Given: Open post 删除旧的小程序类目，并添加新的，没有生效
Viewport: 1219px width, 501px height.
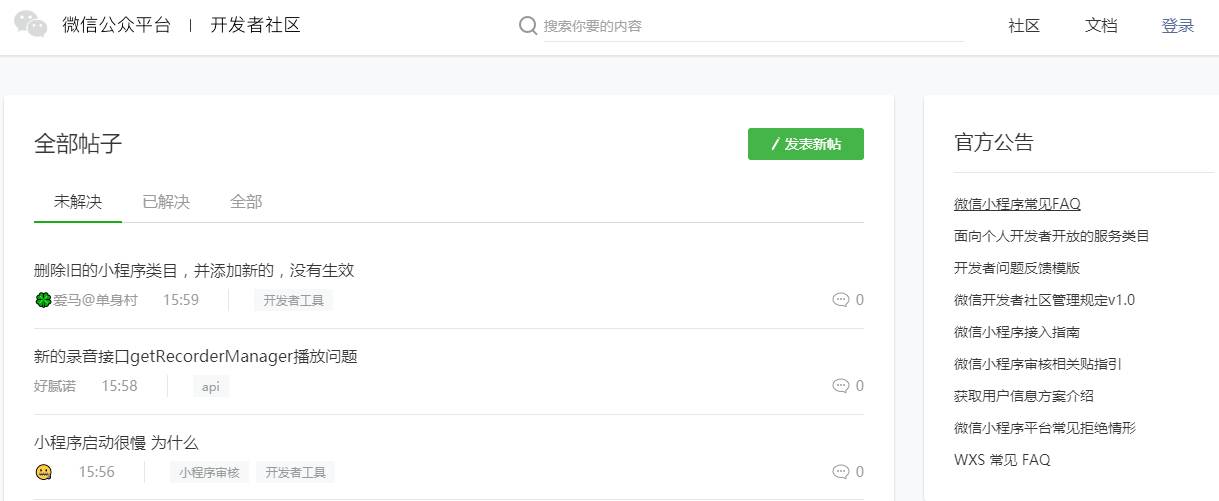Looking at the screenshot, I should coord(194,270).
